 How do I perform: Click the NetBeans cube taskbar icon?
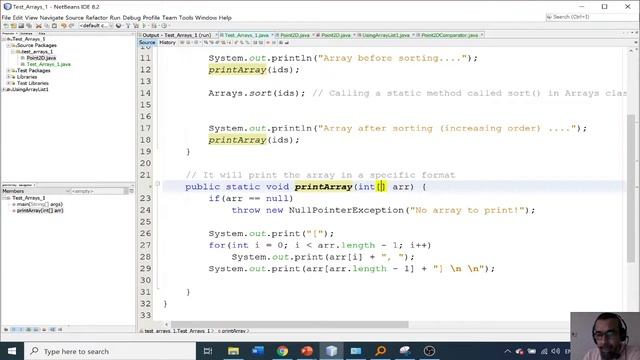click(331, 351)
